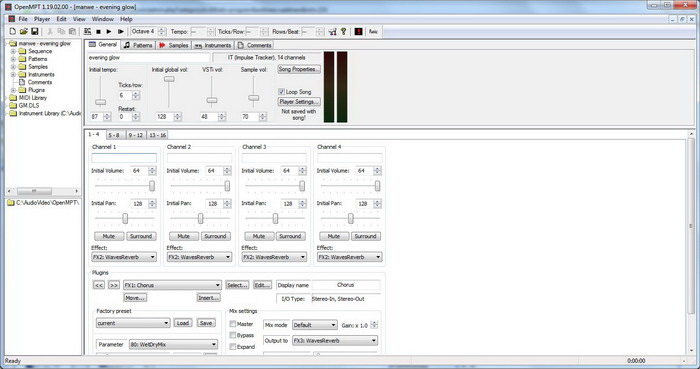Click Channel 1 Initial Pan slider handle
The image size is (700, 369).
125,218
